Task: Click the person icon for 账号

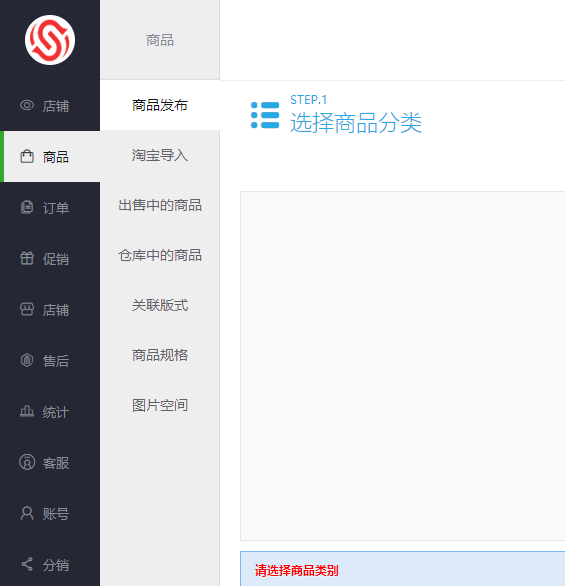Action: [x=27, y=513]
